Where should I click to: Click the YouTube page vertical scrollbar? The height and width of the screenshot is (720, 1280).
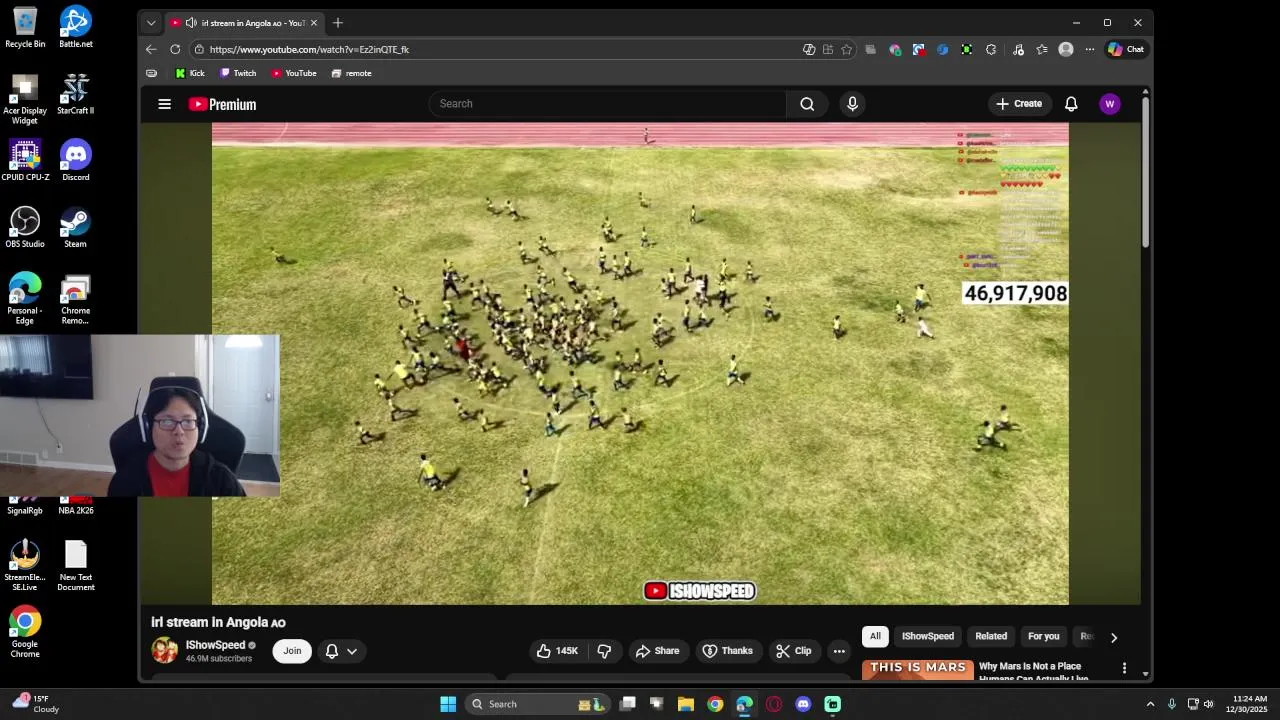[x=1145, y=170]
